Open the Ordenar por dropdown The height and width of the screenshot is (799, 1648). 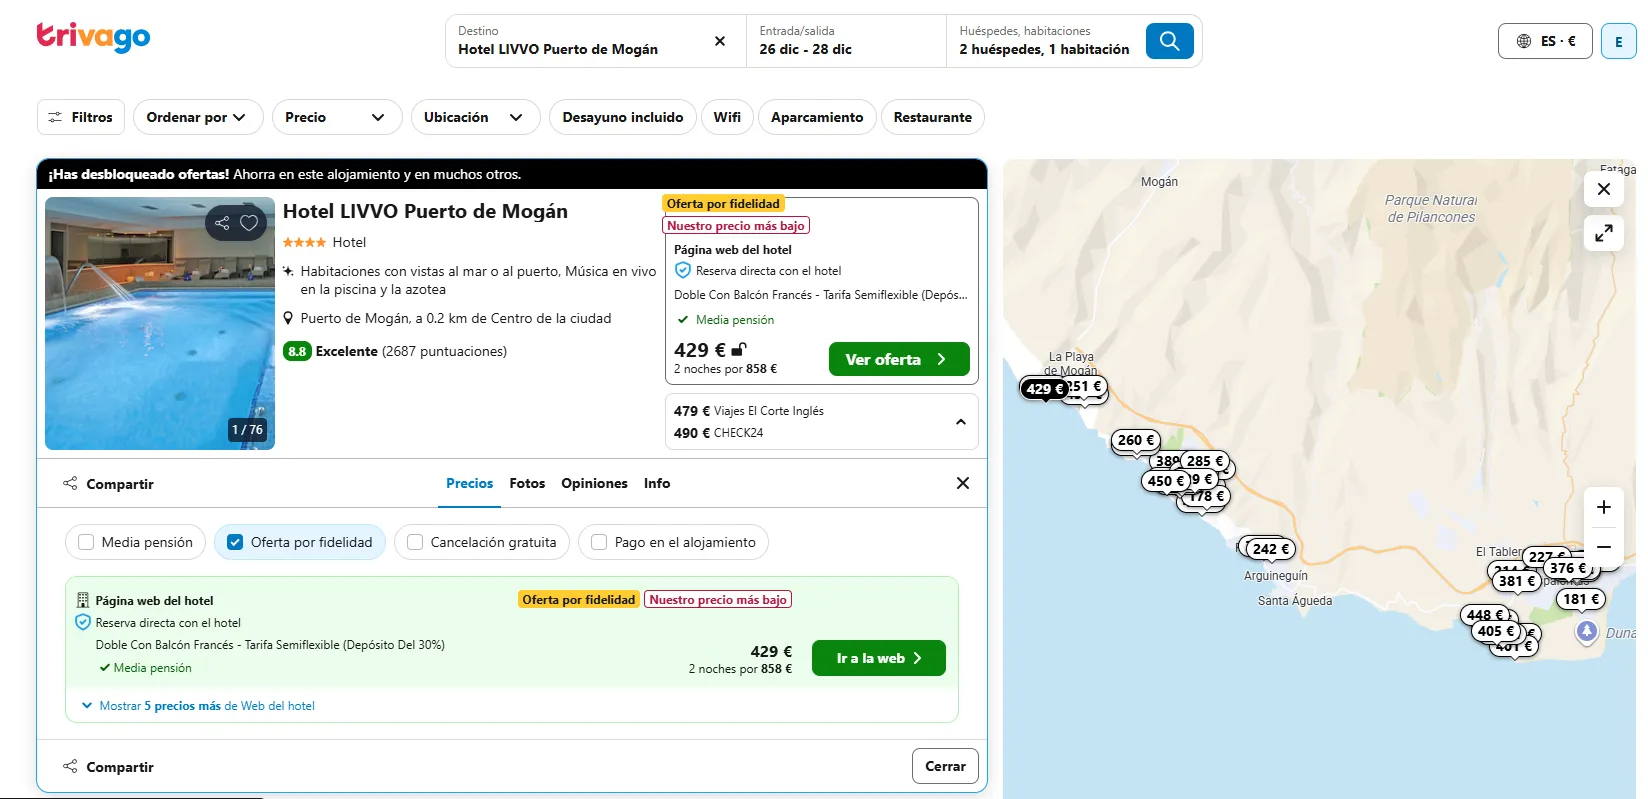[198, 117]
